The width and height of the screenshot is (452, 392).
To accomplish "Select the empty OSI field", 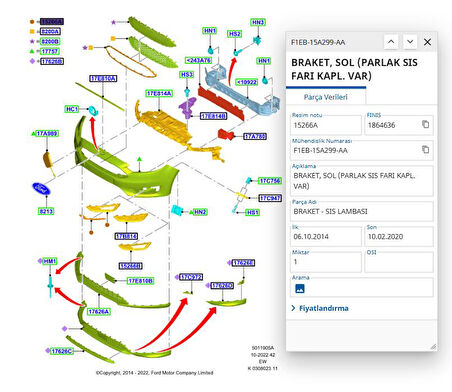I will [x=399, y=262].
